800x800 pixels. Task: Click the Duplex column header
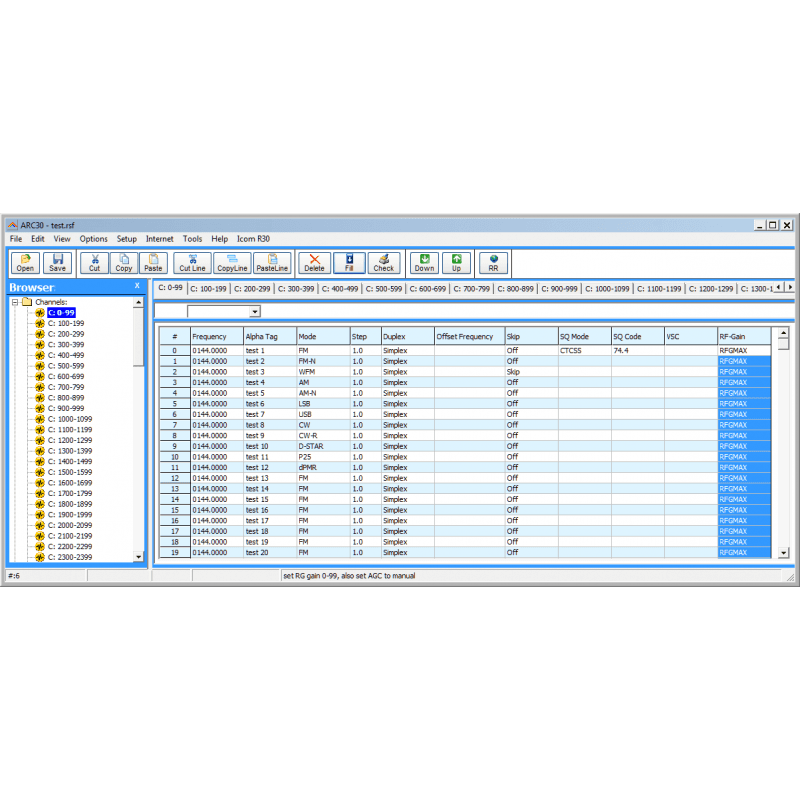pos(408,337)
